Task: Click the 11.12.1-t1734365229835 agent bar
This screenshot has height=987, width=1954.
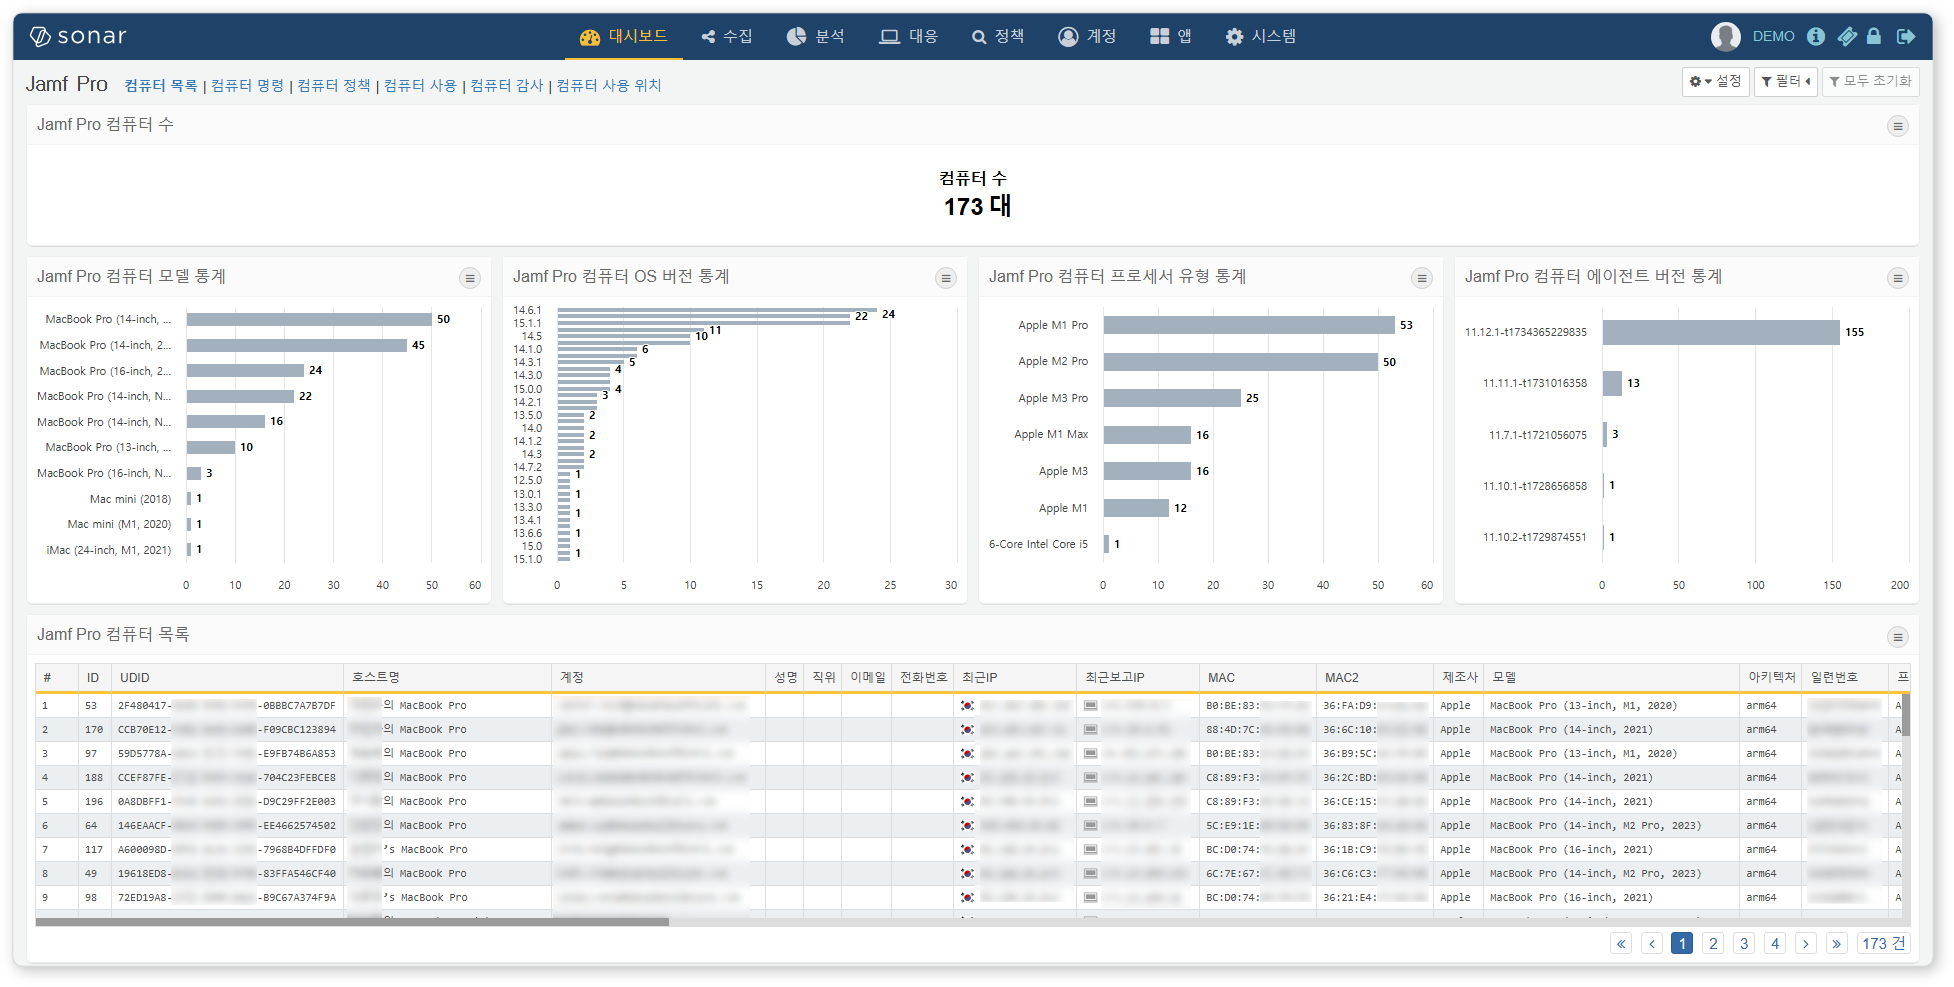Action: (1721, 332)
